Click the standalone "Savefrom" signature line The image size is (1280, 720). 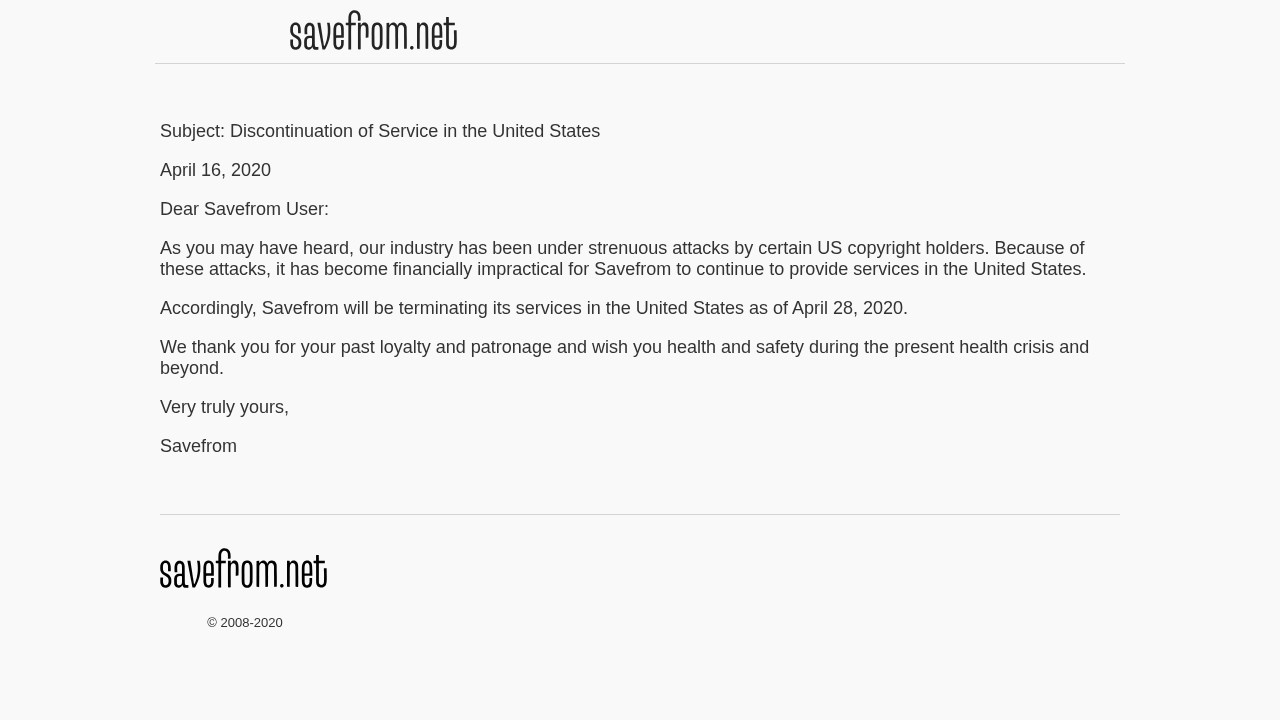coord(198,446)
